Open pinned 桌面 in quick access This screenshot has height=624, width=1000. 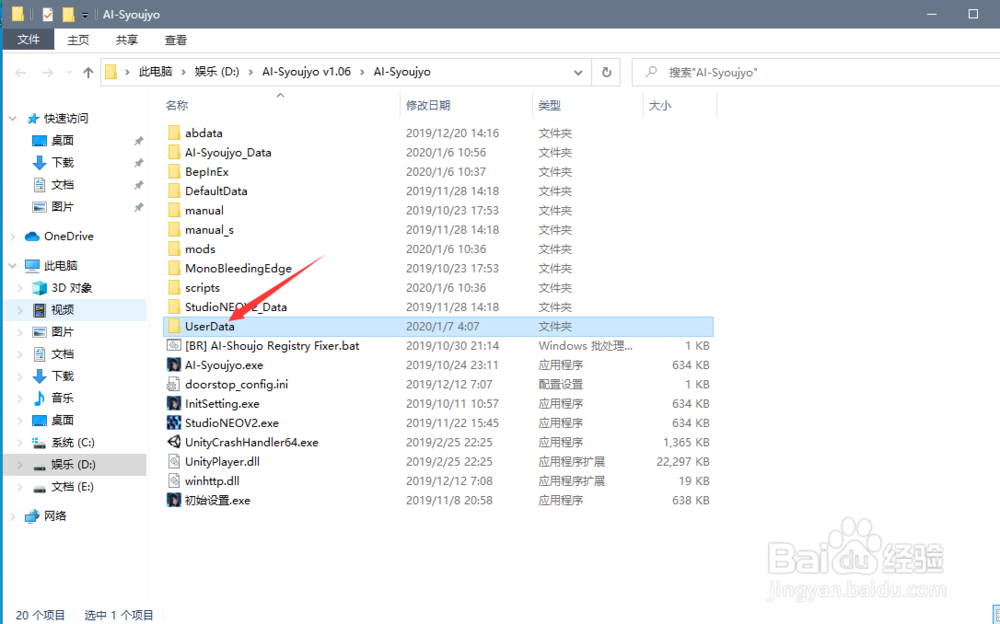tap(62, 140)
